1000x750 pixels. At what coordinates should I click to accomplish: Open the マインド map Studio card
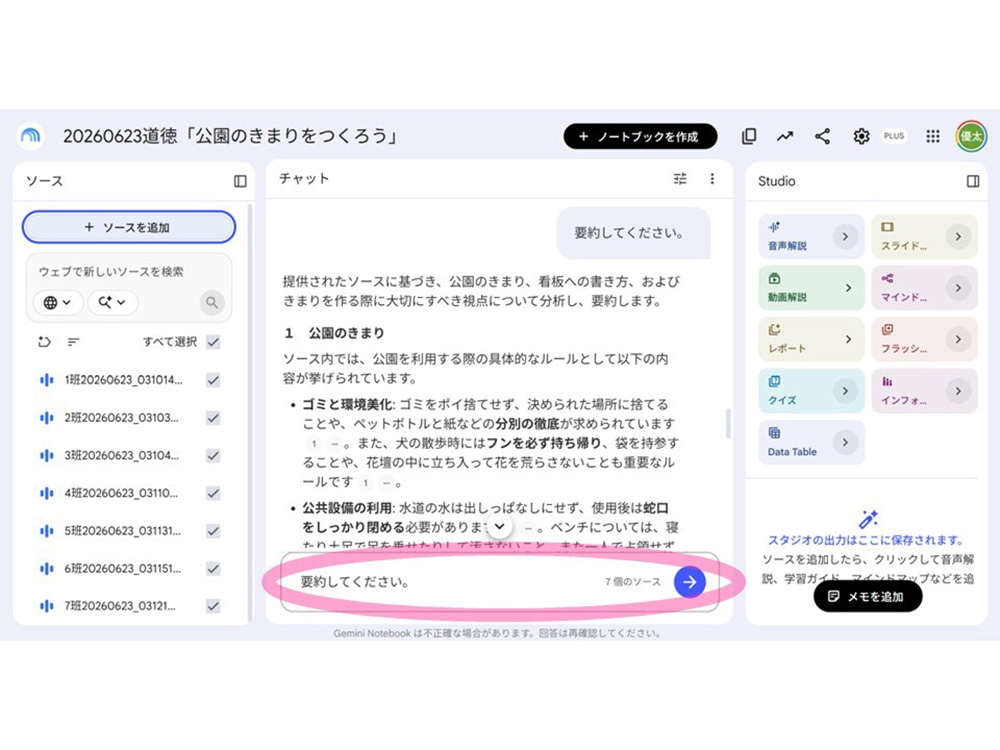pos(924,288)
